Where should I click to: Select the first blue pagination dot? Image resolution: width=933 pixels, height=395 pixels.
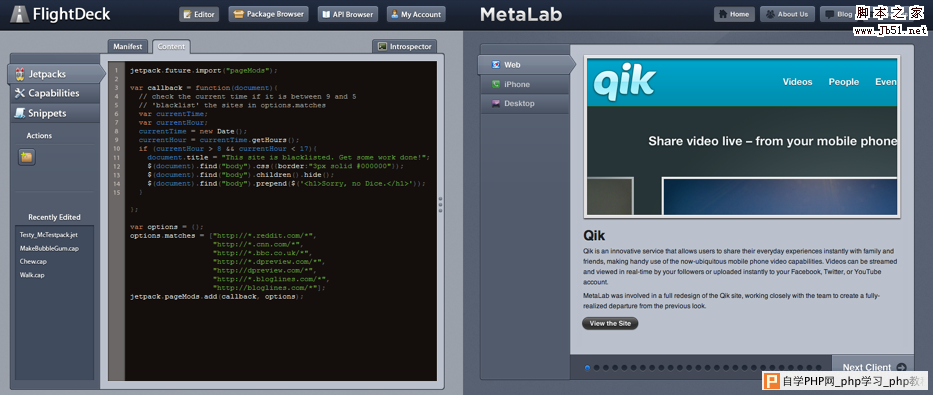click(587, 368)
